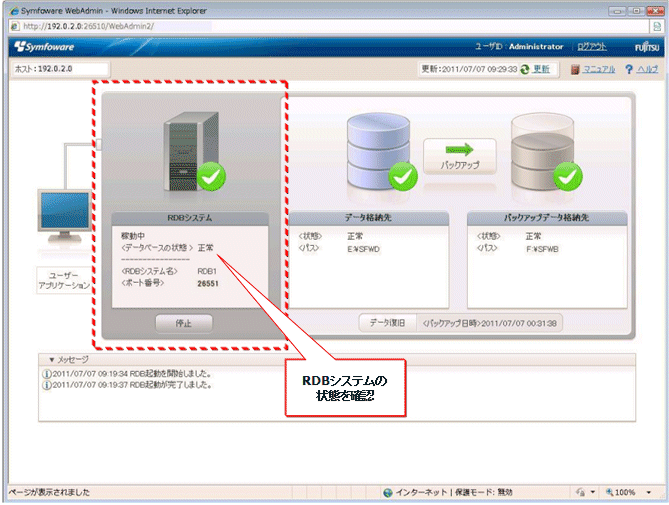Screen dimensions: 669x505
Task: Open the ヘルプ link
Action: 647,69
